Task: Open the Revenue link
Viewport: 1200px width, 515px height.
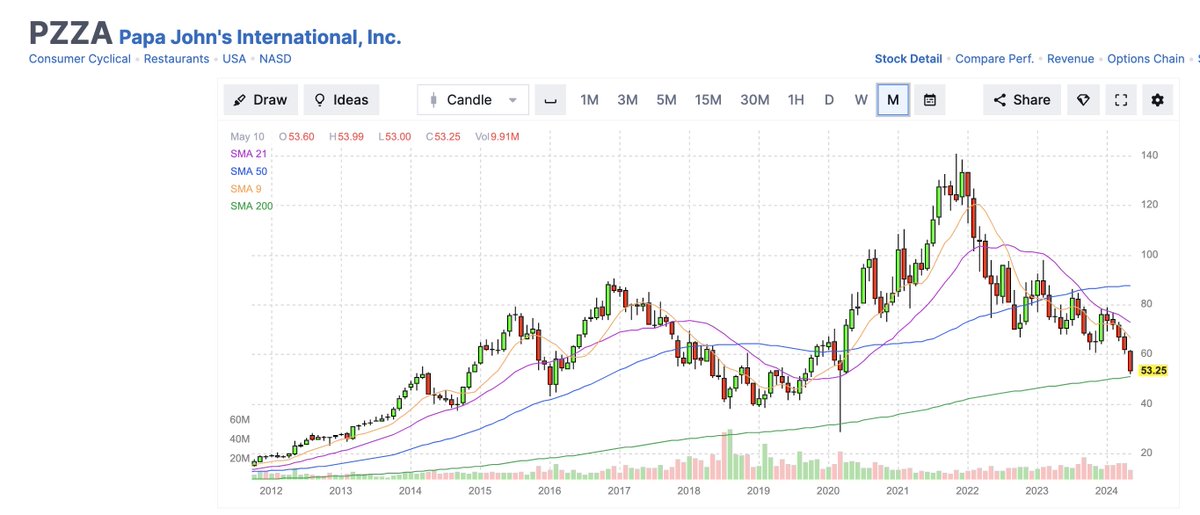Action: [1070, 59]
